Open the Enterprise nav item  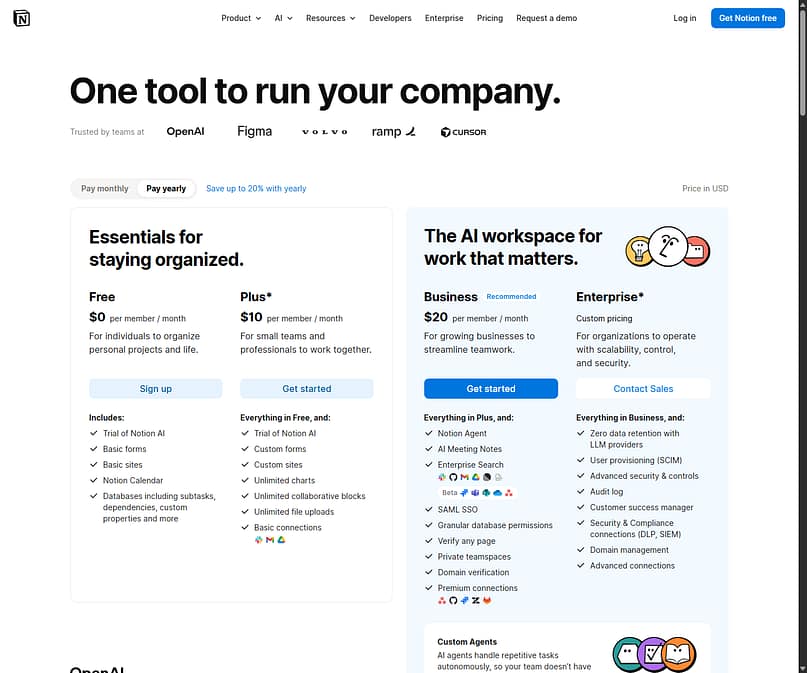(444, 18)
